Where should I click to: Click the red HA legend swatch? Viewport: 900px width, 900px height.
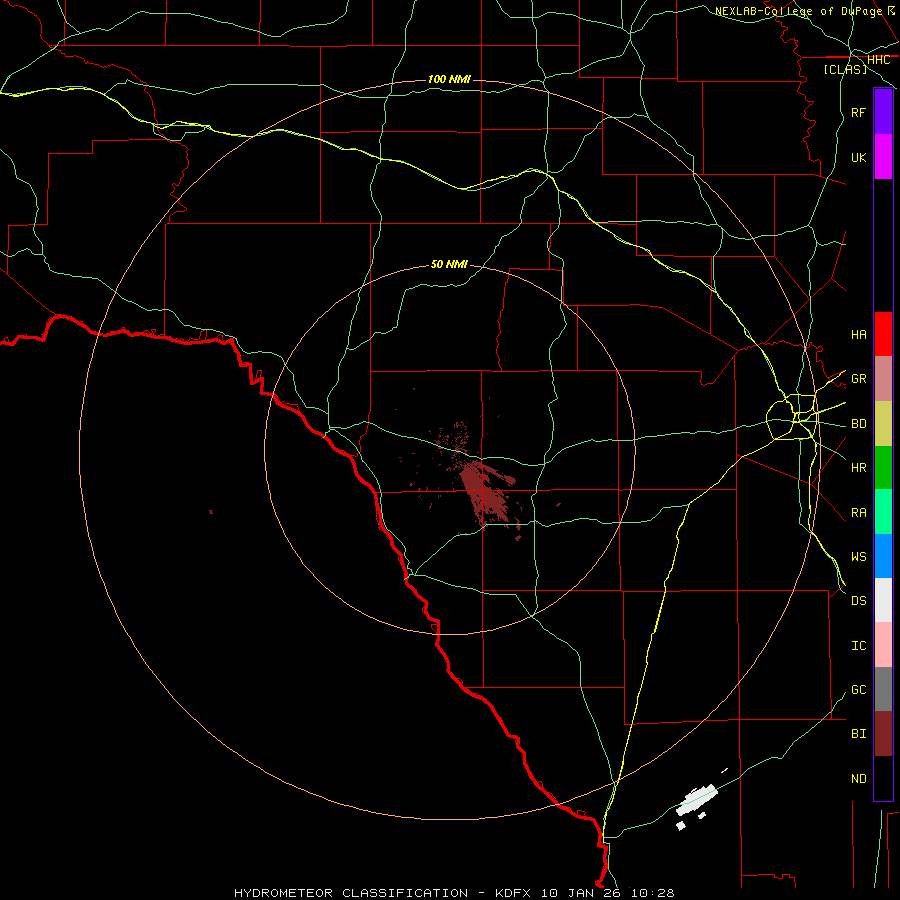coord(883,334)
